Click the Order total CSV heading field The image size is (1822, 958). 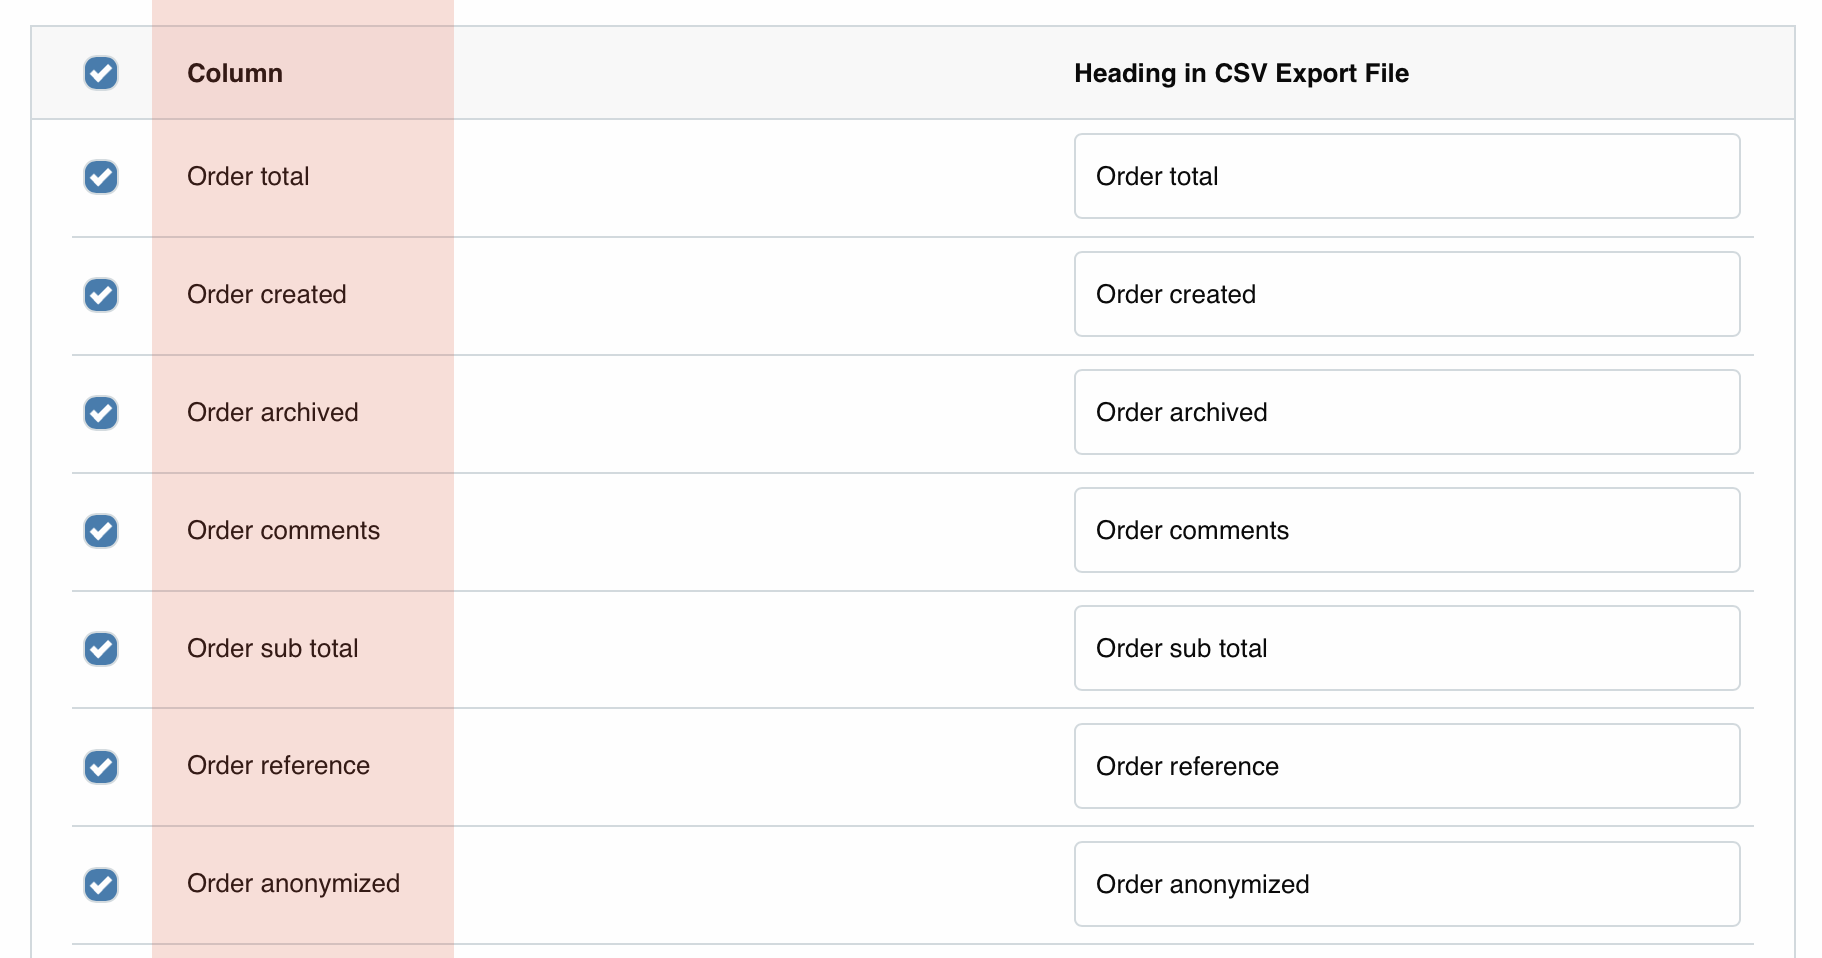pos(1406,176)
